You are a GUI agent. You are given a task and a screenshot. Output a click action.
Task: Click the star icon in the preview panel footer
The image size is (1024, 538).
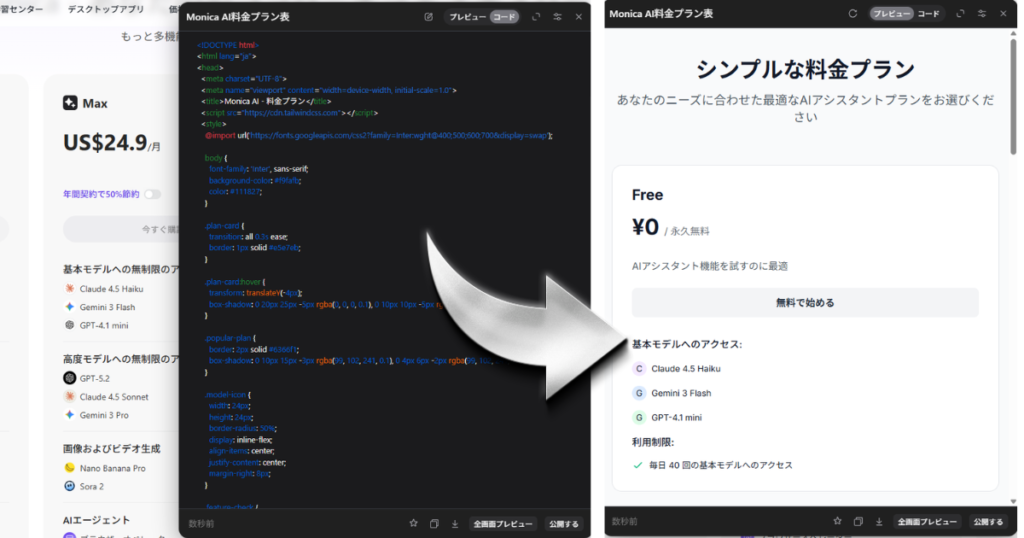pos(837,521)
